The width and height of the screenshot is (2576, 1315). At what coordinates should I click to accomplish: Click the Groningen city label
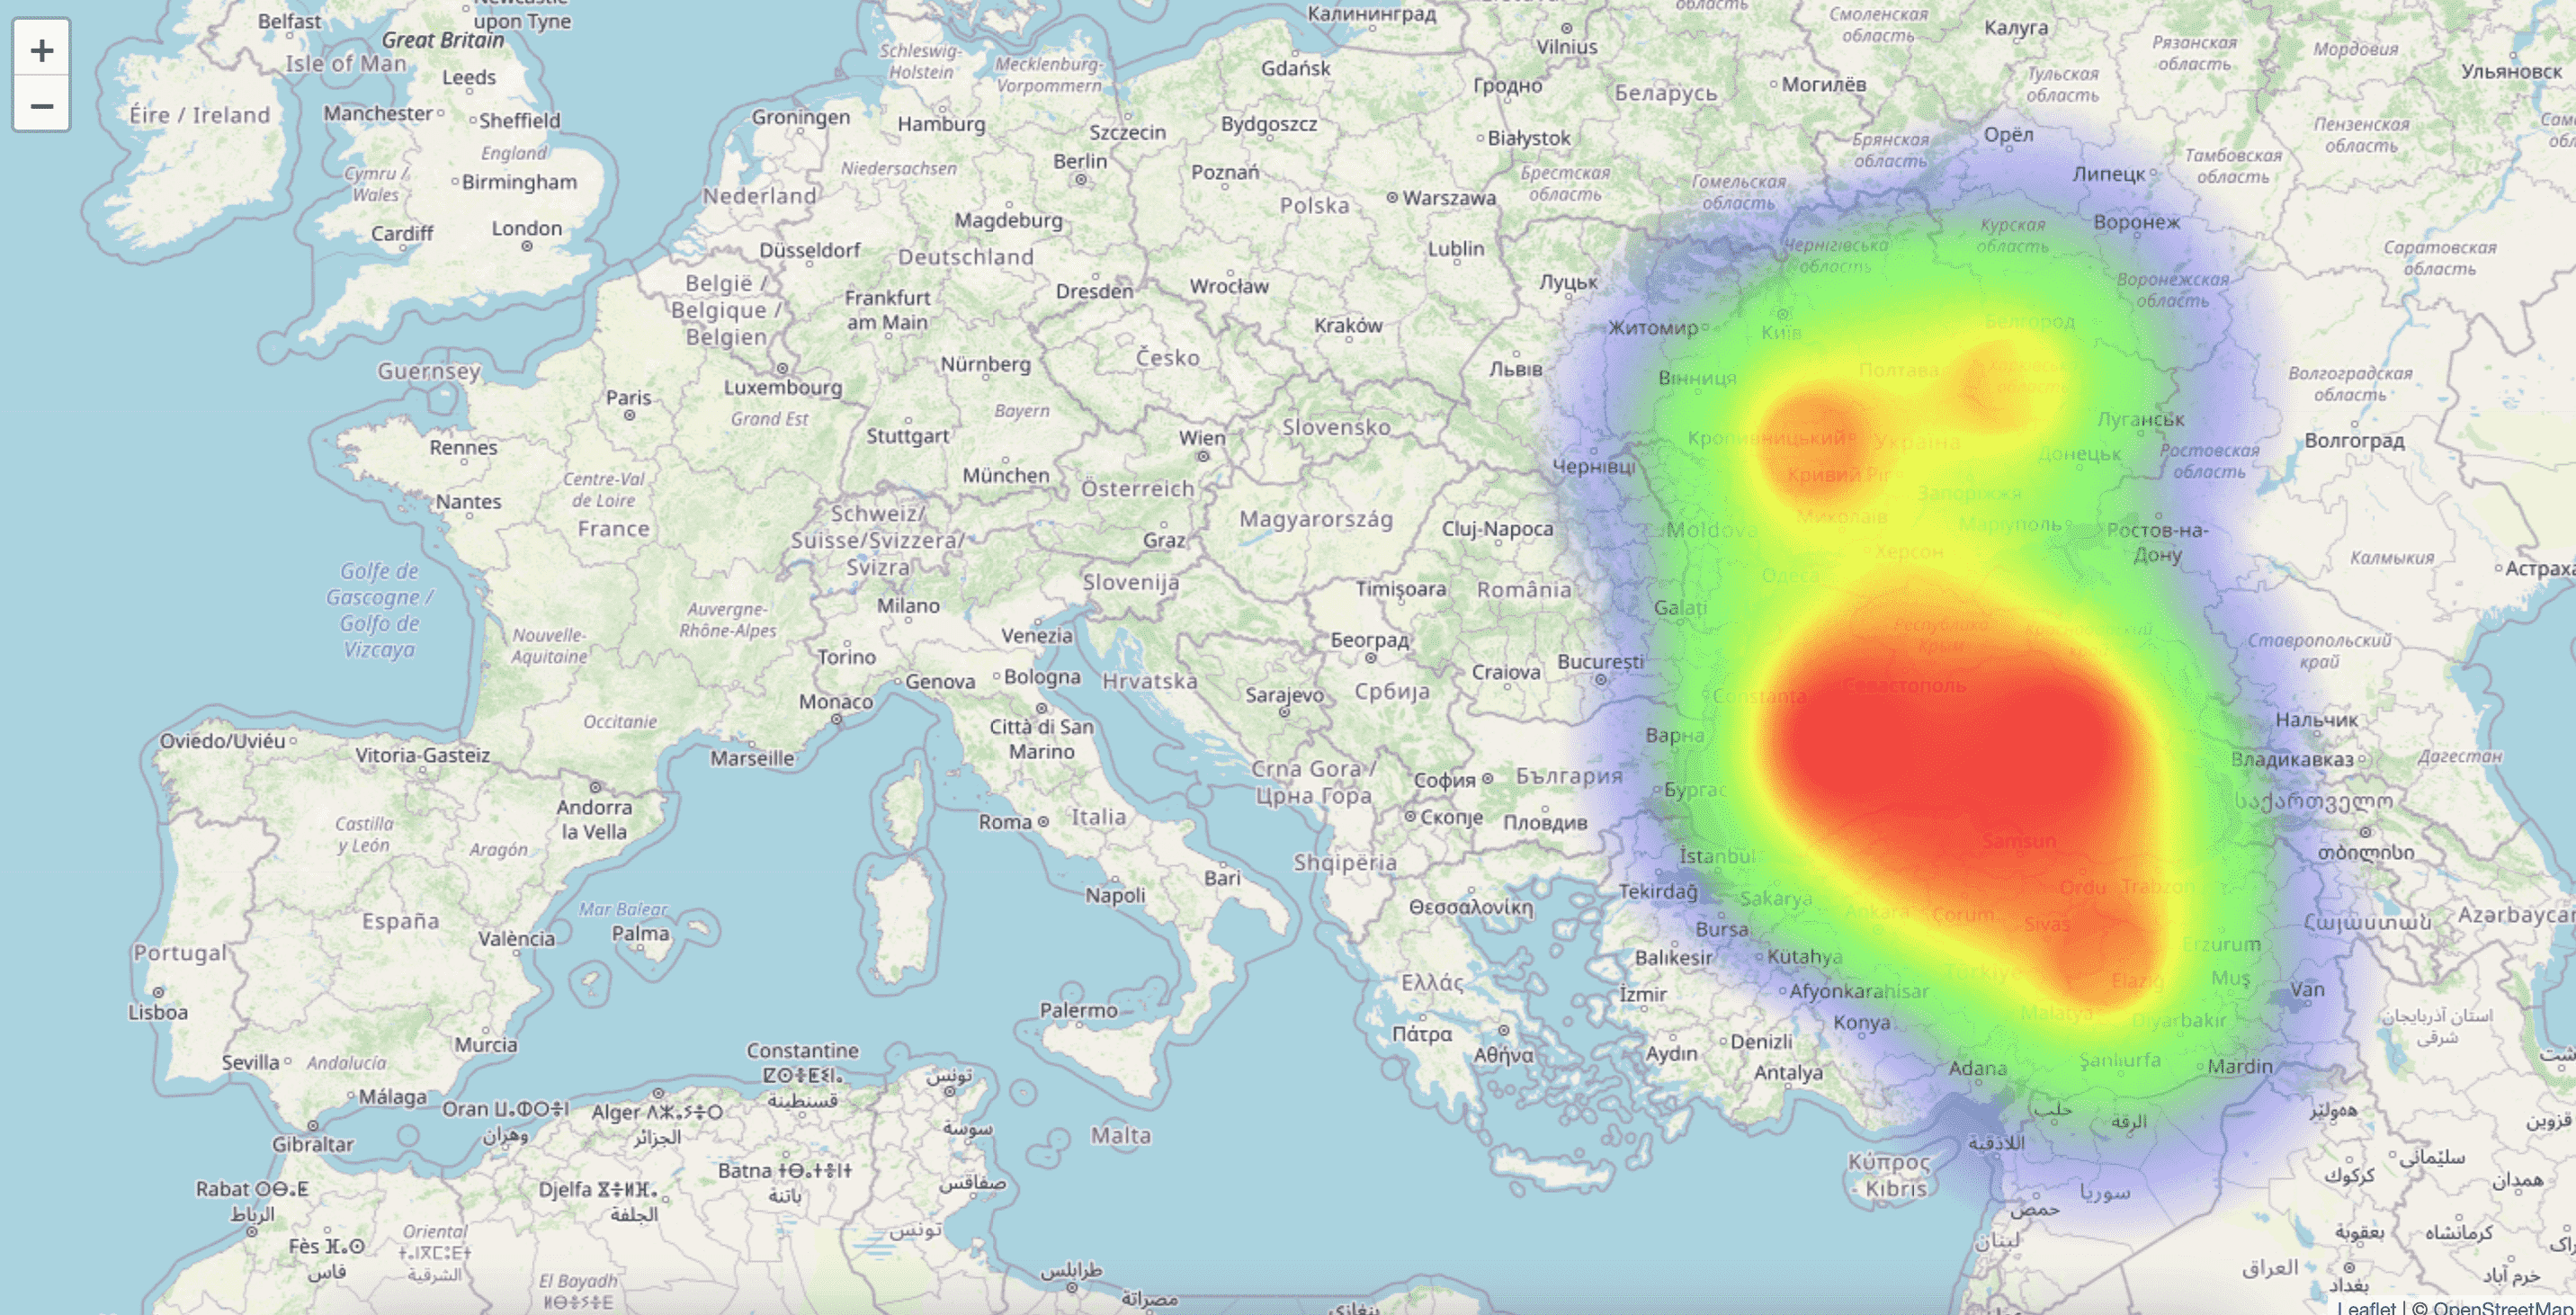tap(800, 117)
